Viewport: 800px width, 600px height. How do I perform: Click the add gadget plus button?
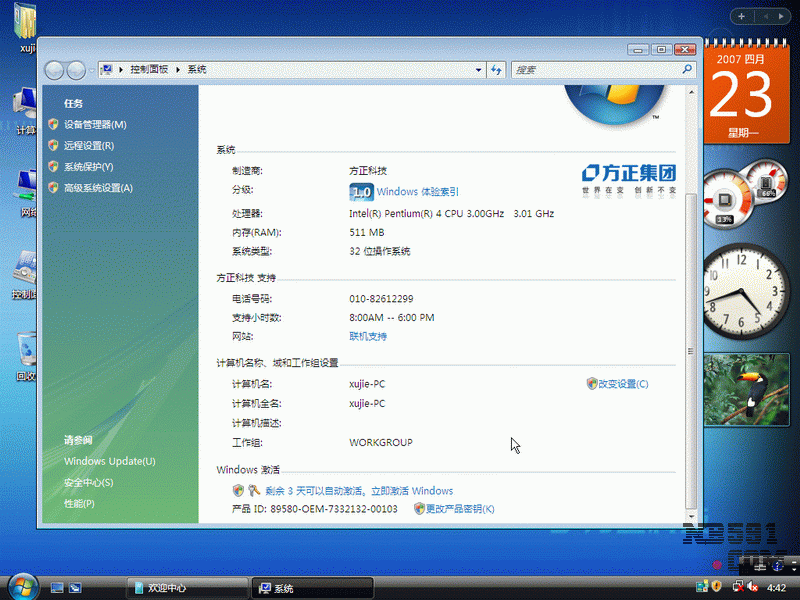(x=742, y=16)
